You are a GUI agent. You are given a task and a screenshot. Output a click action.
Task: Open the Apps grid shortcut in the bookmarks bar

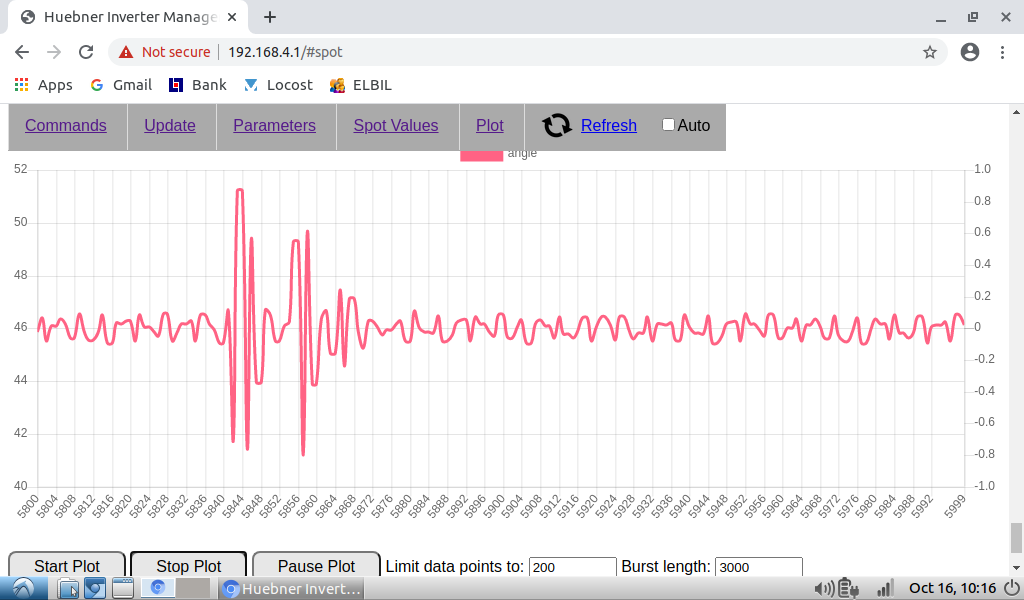(43, 85)
